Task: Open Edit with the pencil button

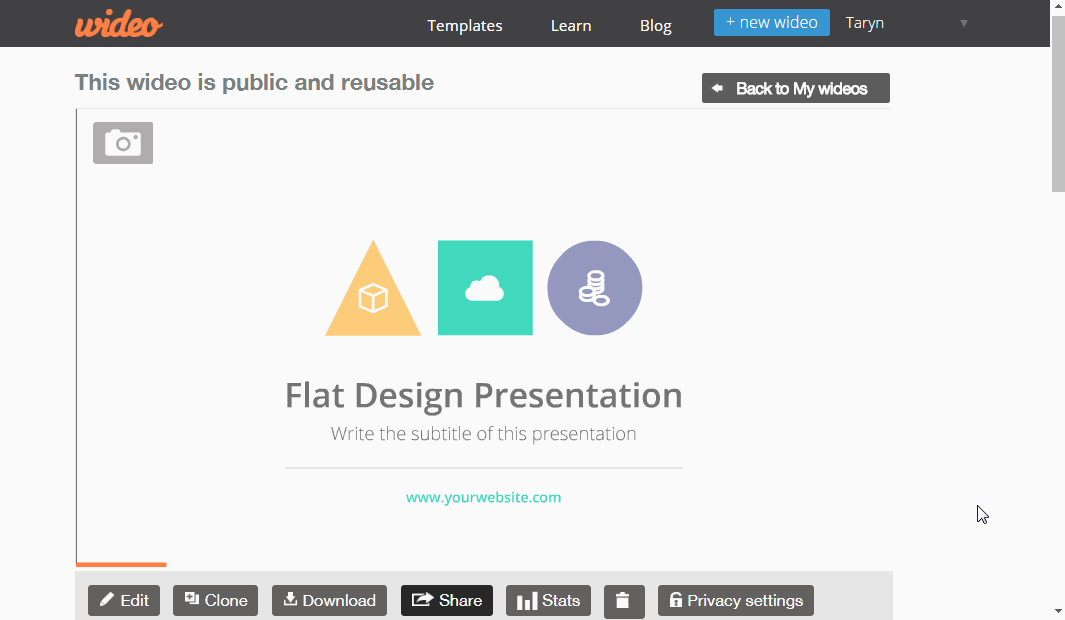Action: pos(124,601)
